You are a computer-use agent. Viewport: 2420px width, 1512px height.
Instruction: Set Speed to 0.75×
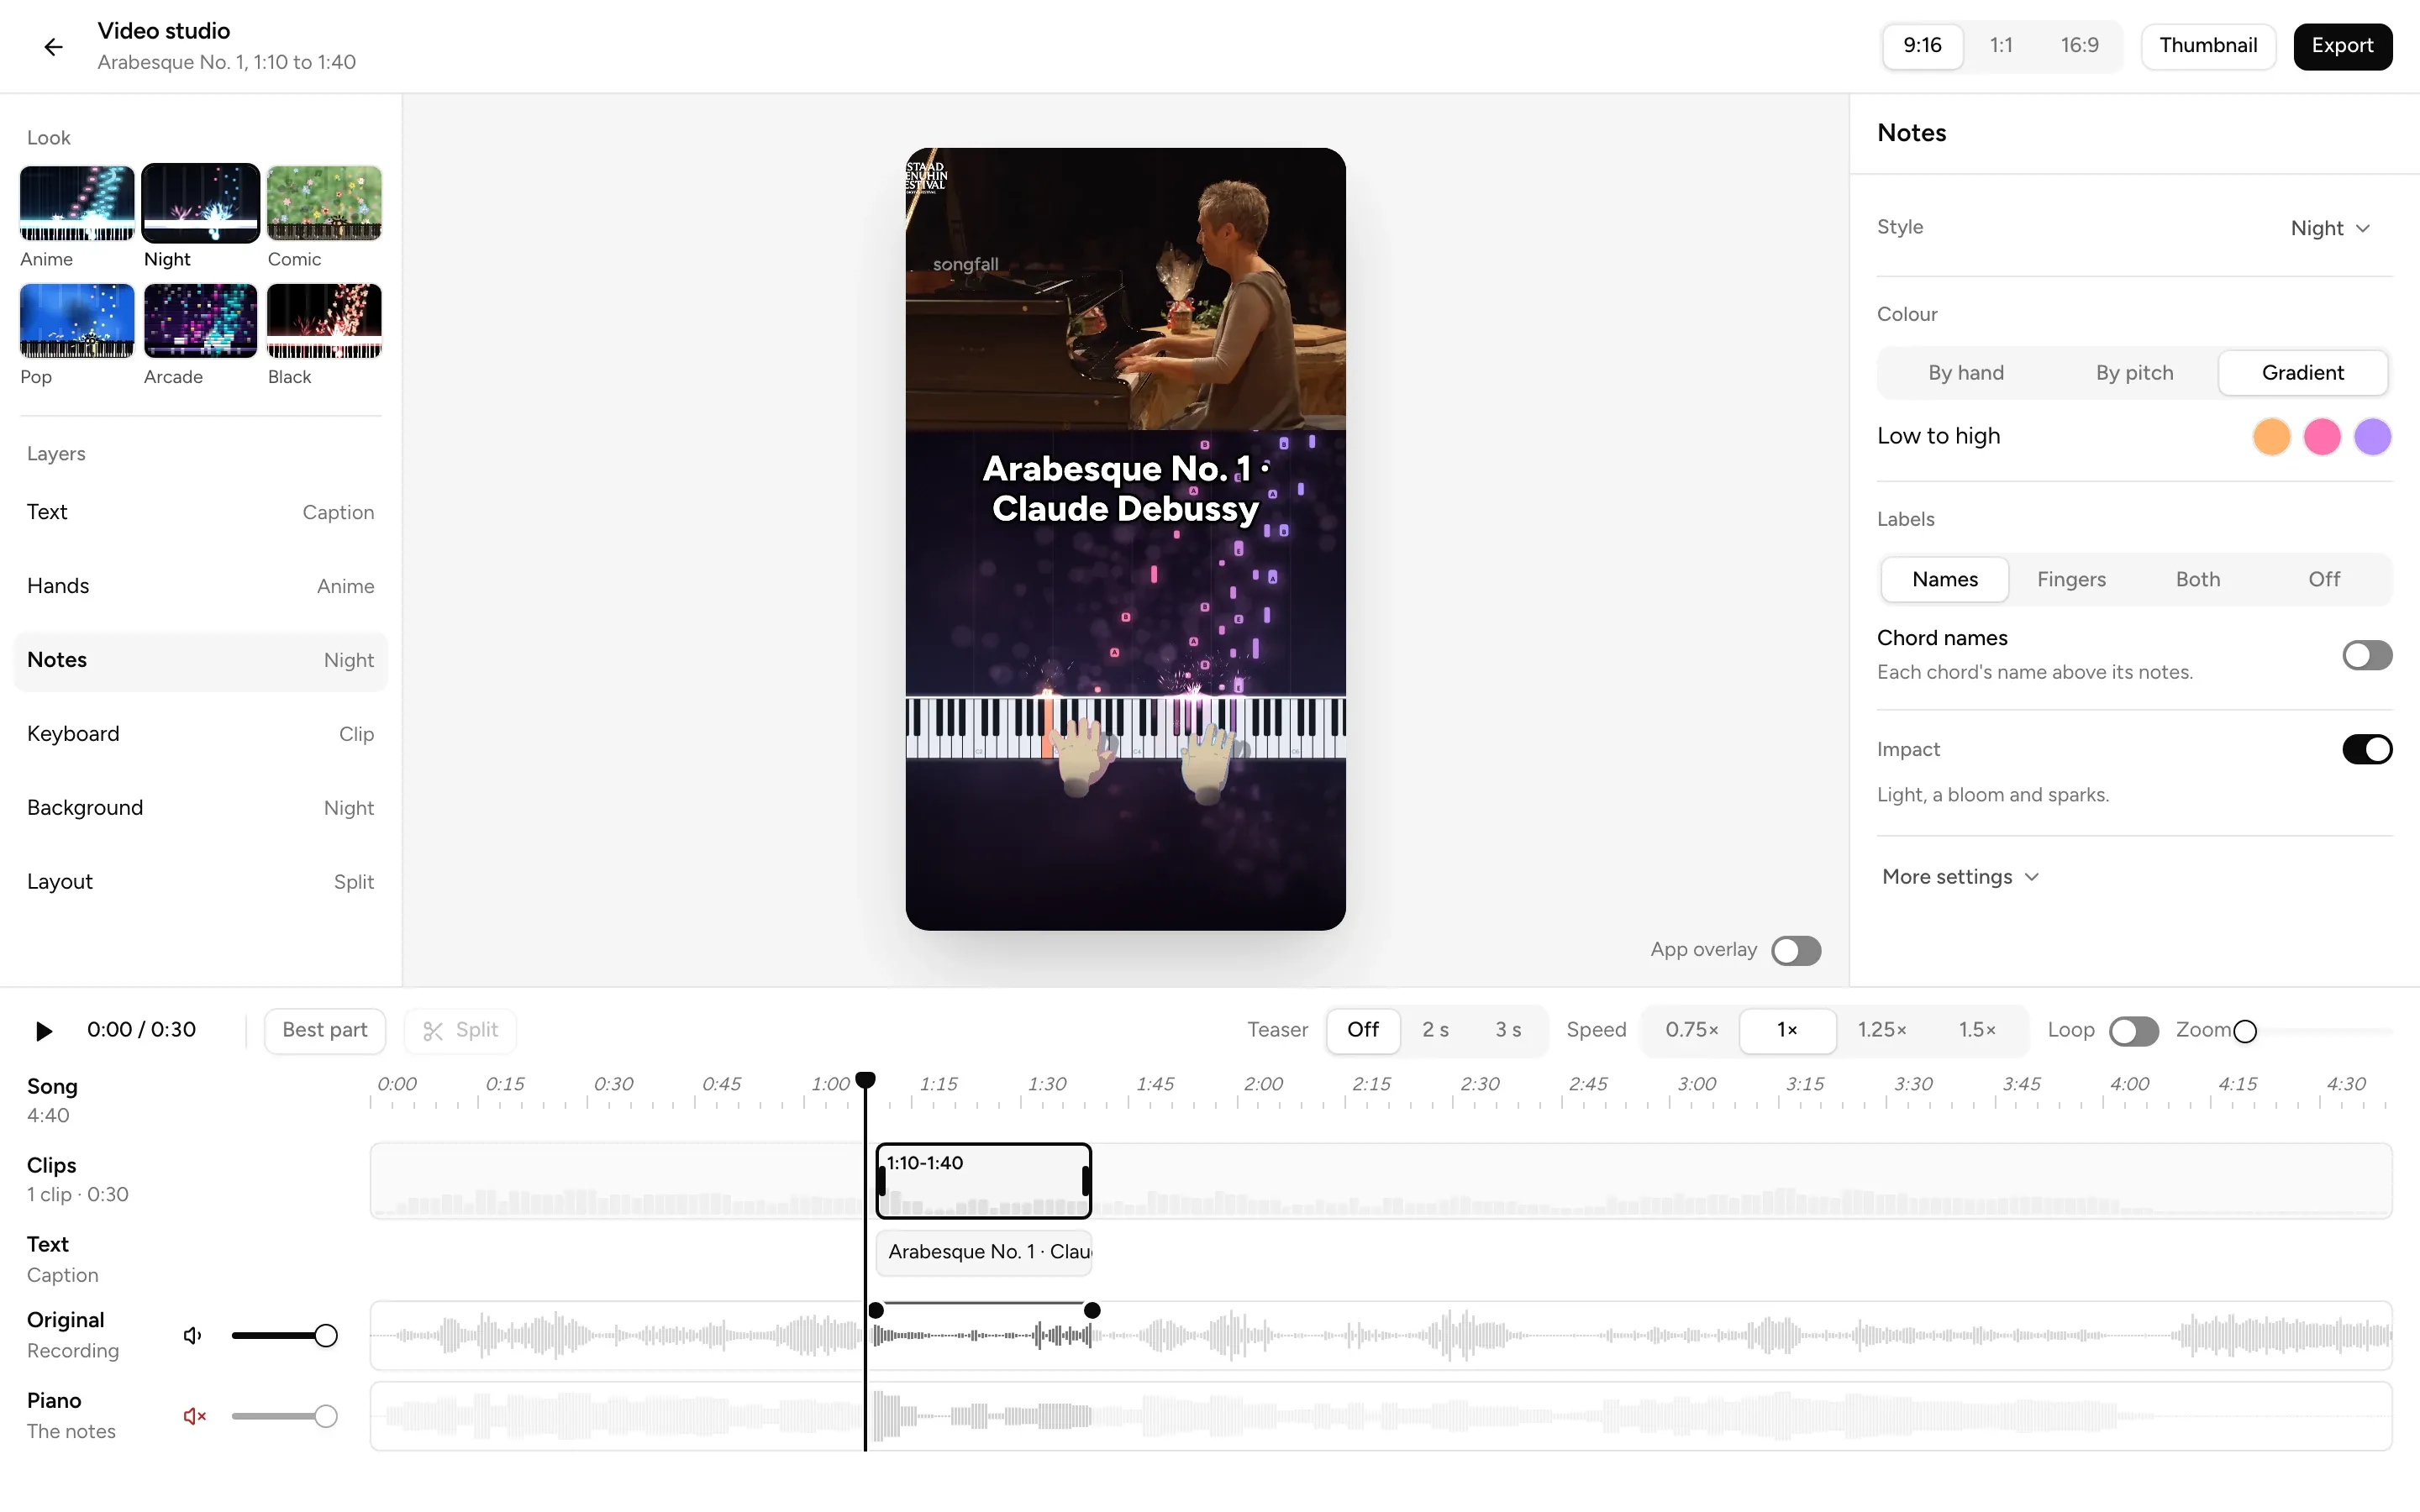coord(1692,1031)
